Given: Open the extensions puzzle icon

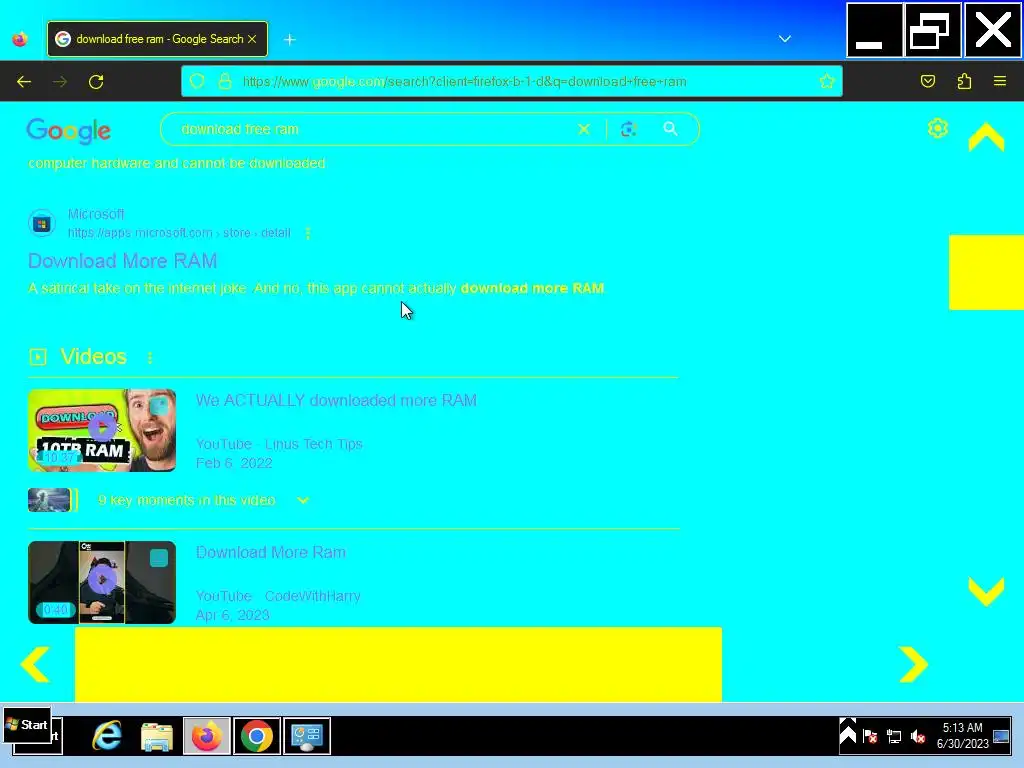Looking at the screenshot, I should (964, 81).
